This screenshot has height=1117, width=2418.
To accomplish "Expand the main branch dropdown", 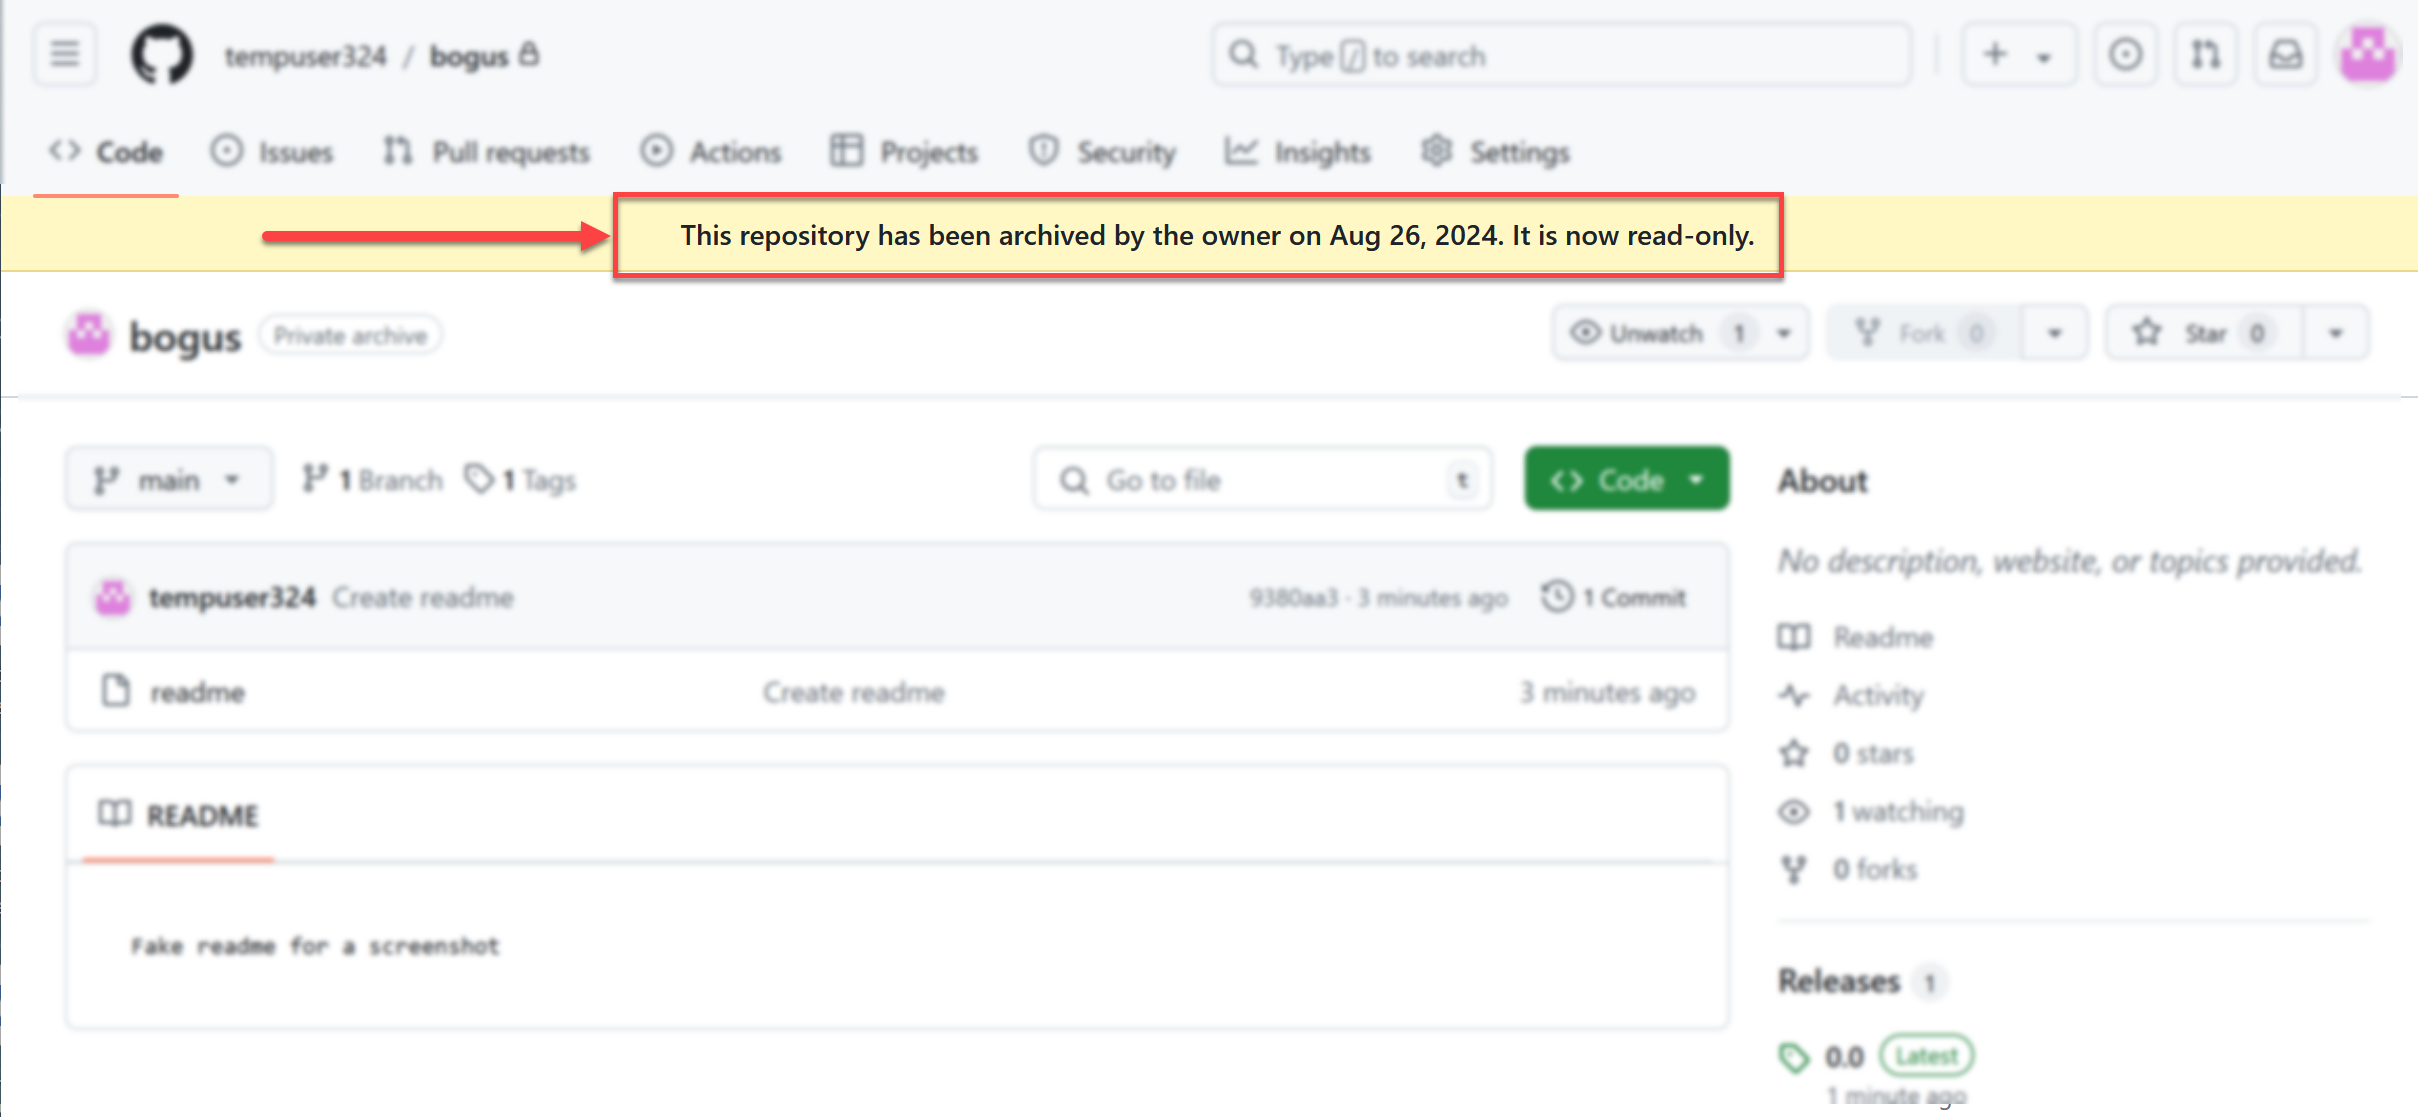I will click(x=168, y=480).
